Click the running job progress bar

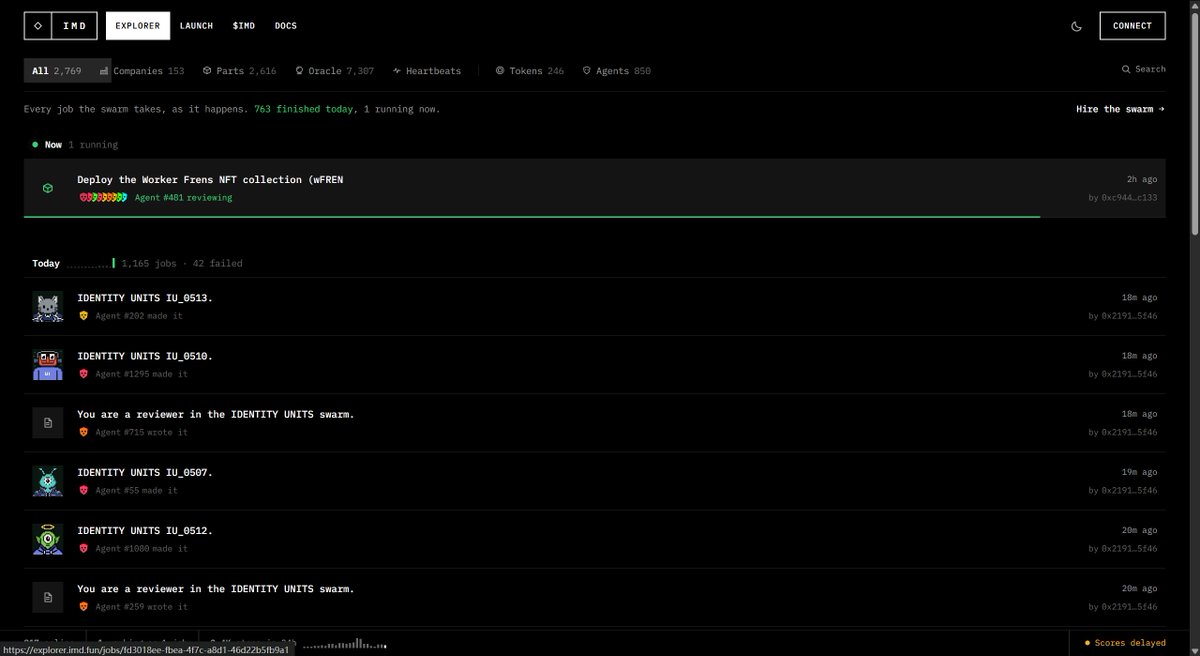pyautogui.click(x=595, y=216)
